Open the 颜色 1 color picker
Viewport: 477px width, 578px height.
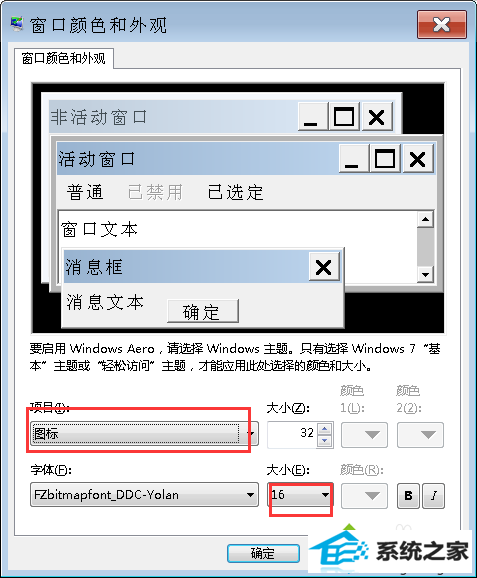(364, 435)
